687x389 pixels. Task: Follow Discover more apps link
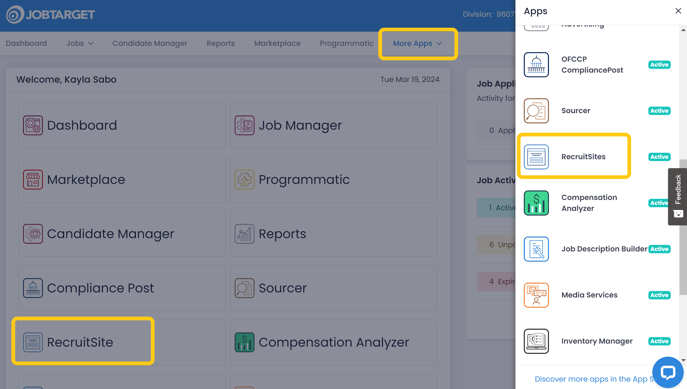[593, 379]
